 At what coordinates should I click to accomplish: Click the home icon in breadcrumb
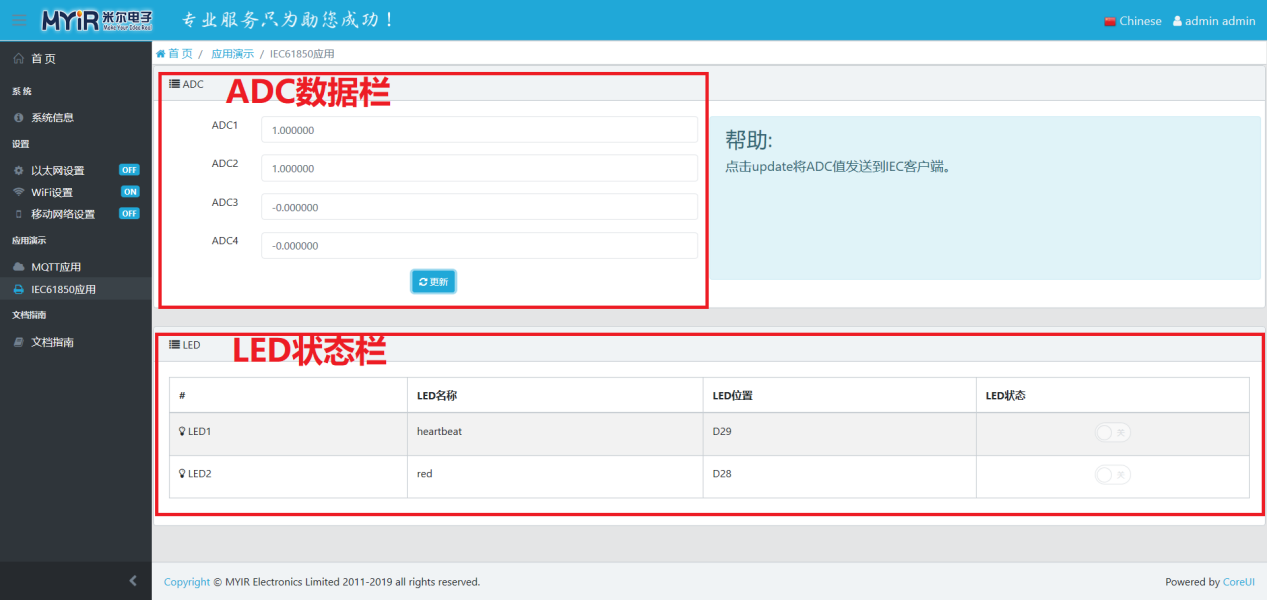tap(161, 53)
